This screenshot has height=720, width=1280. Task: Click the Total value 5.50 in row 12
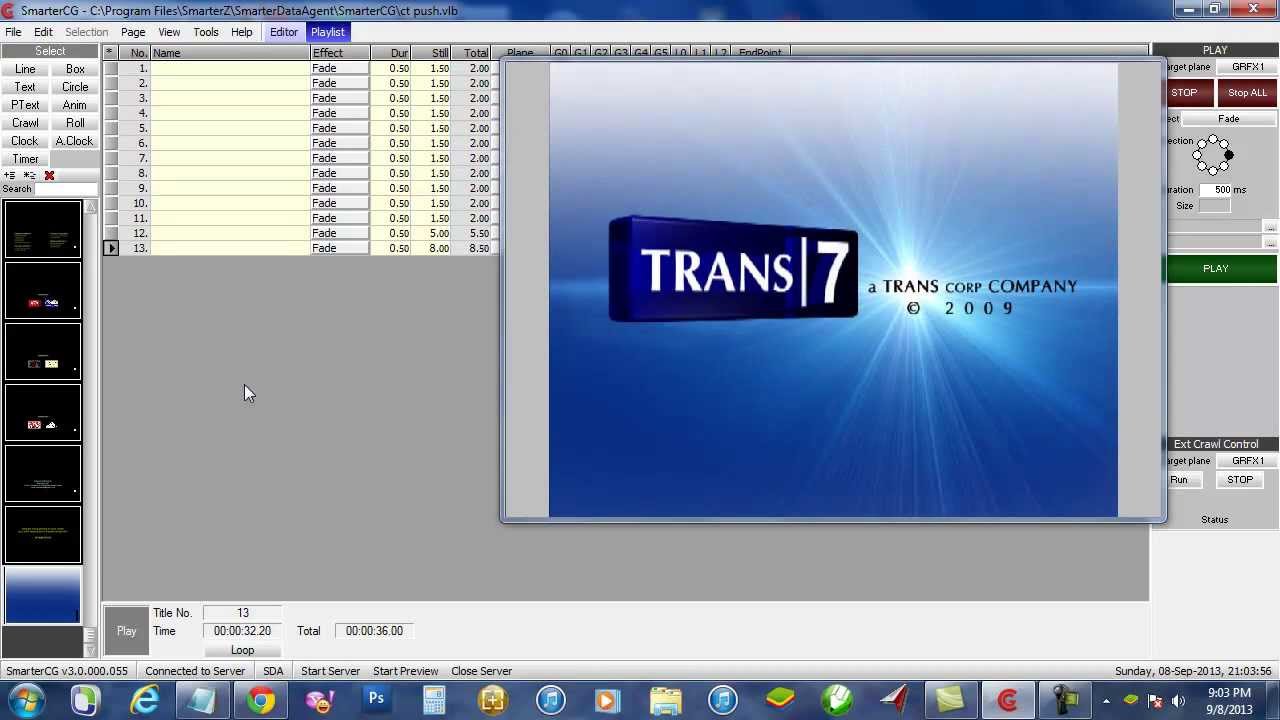471,234
